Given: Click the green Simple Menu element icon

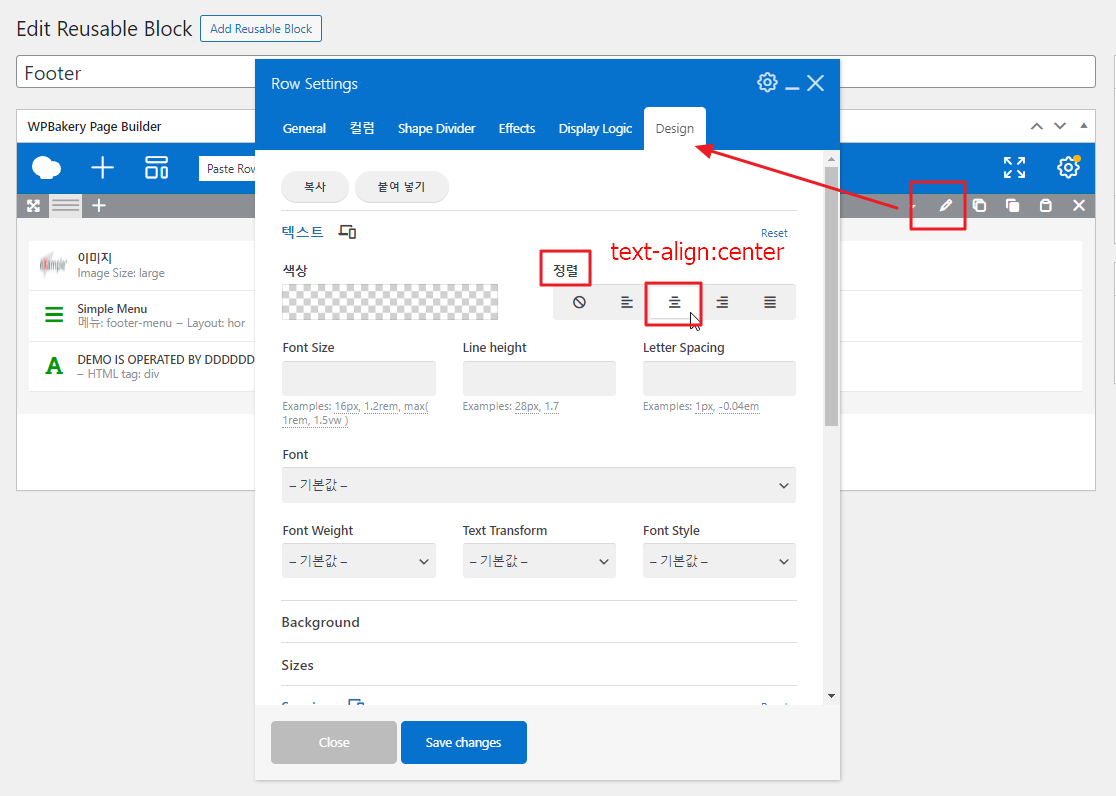Looking at the screenshot, I should (x=54, y=314).
